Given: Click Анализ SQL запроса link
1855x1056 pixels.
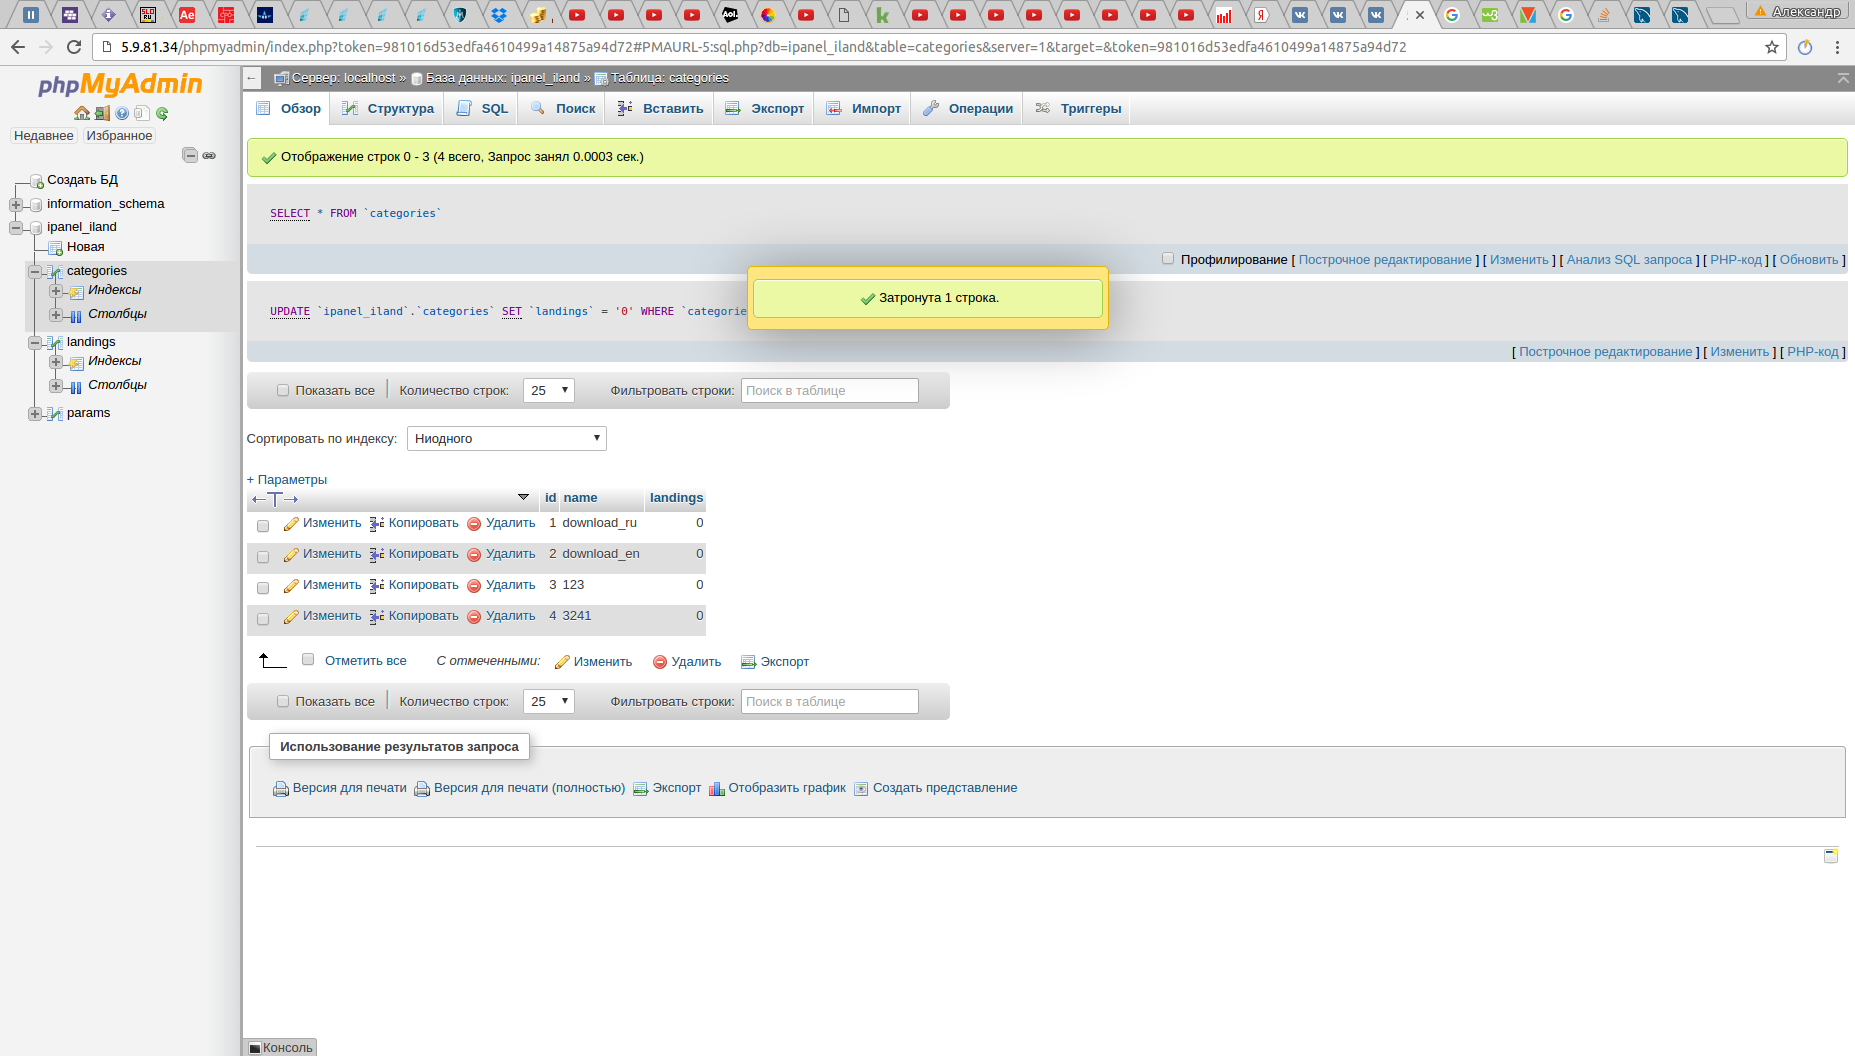Looking at the screenshot, I should (x=1629, y=260).
